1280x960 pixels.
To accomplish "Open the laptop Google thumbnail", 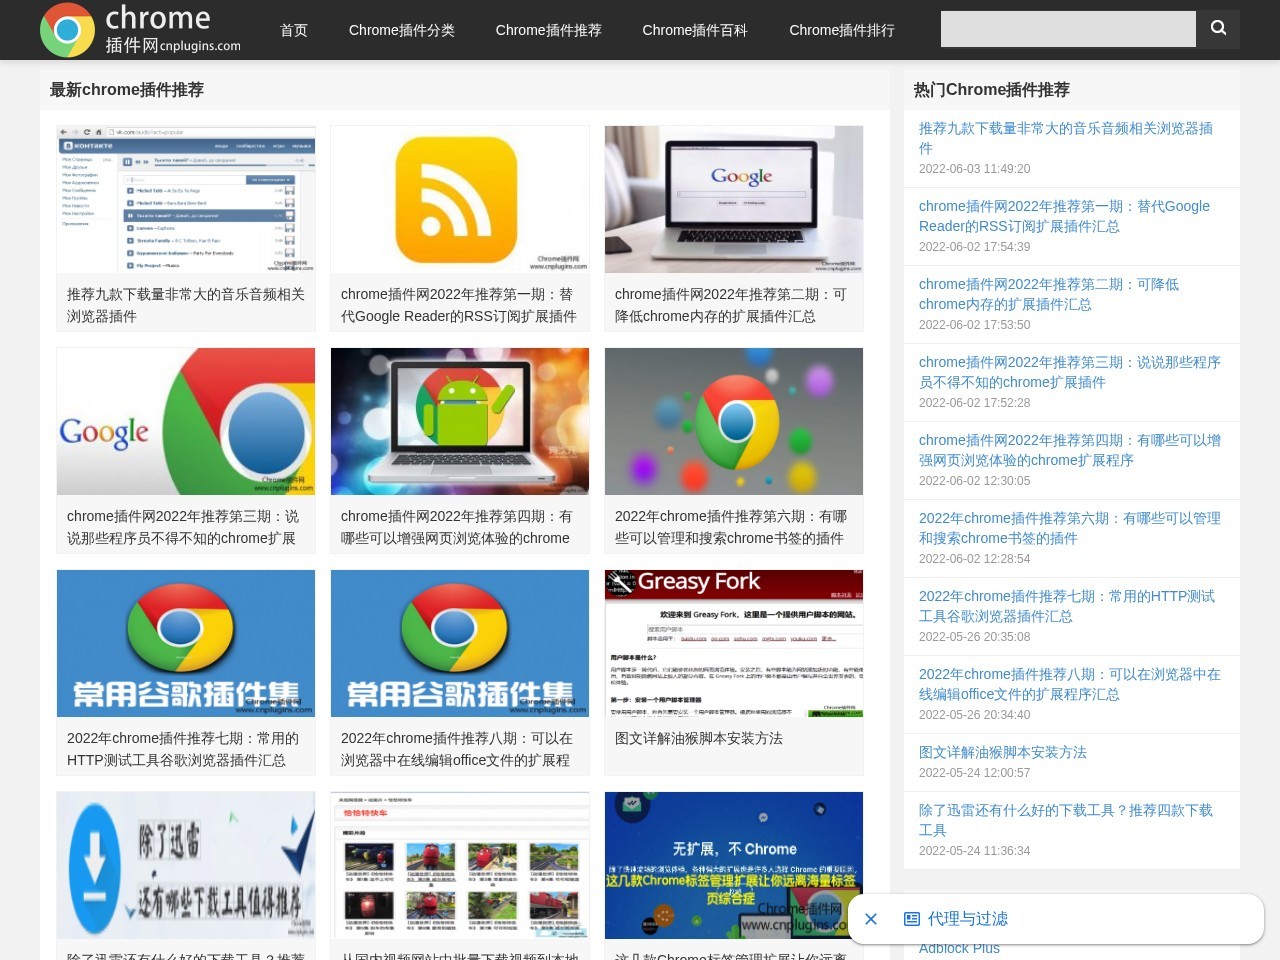I will click(734, 199).
